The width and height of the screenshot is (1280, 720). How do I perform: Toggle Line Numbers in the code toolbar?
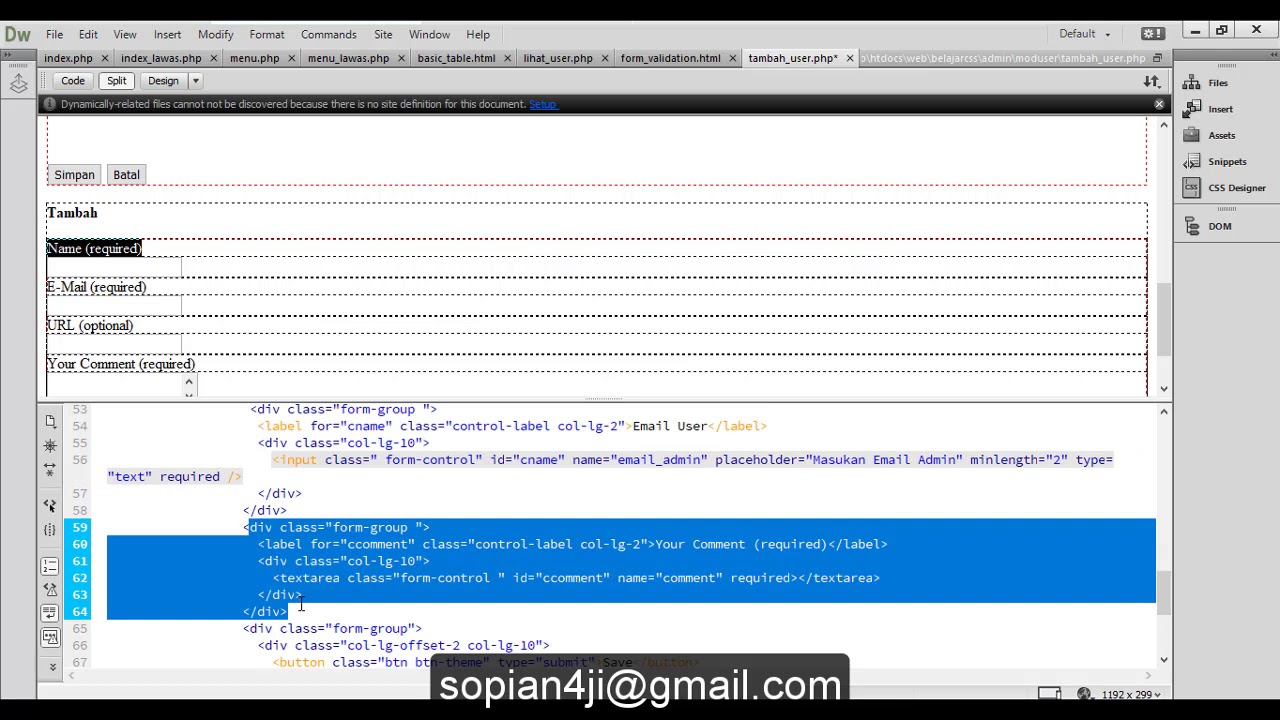pos(50,567)
